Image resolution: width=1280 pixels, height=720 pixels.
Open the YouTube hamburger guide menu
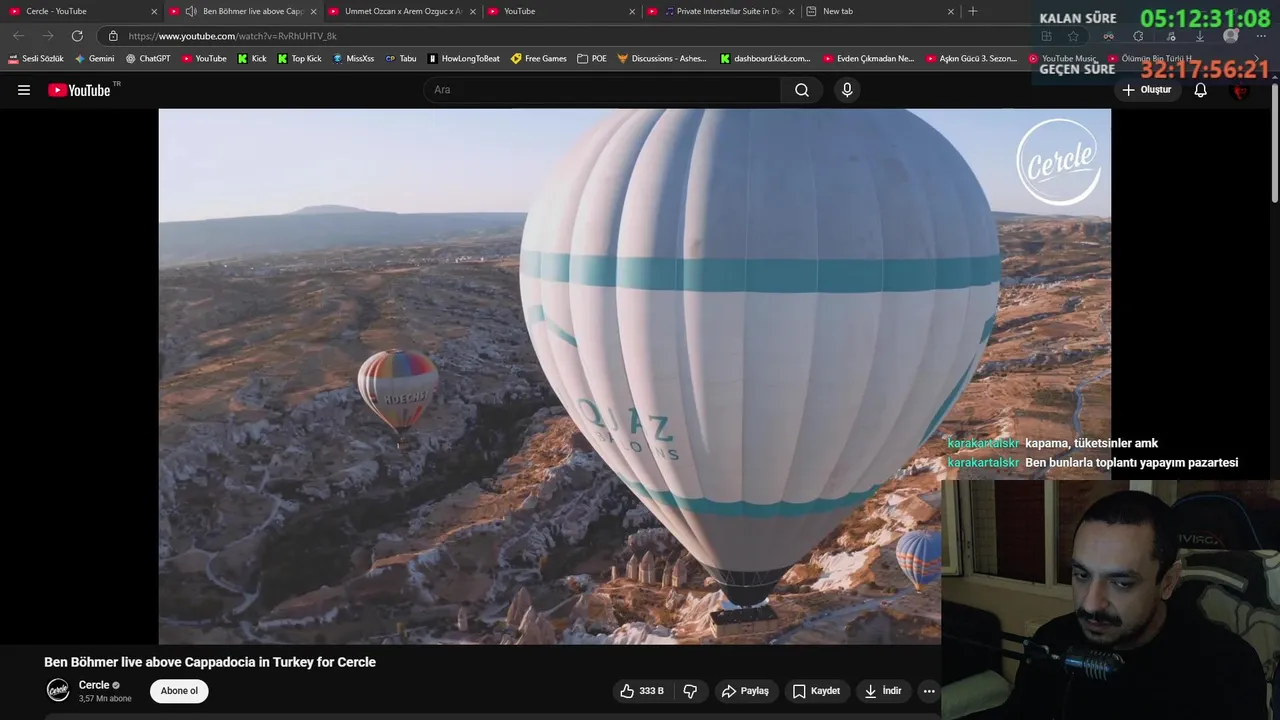24,90
